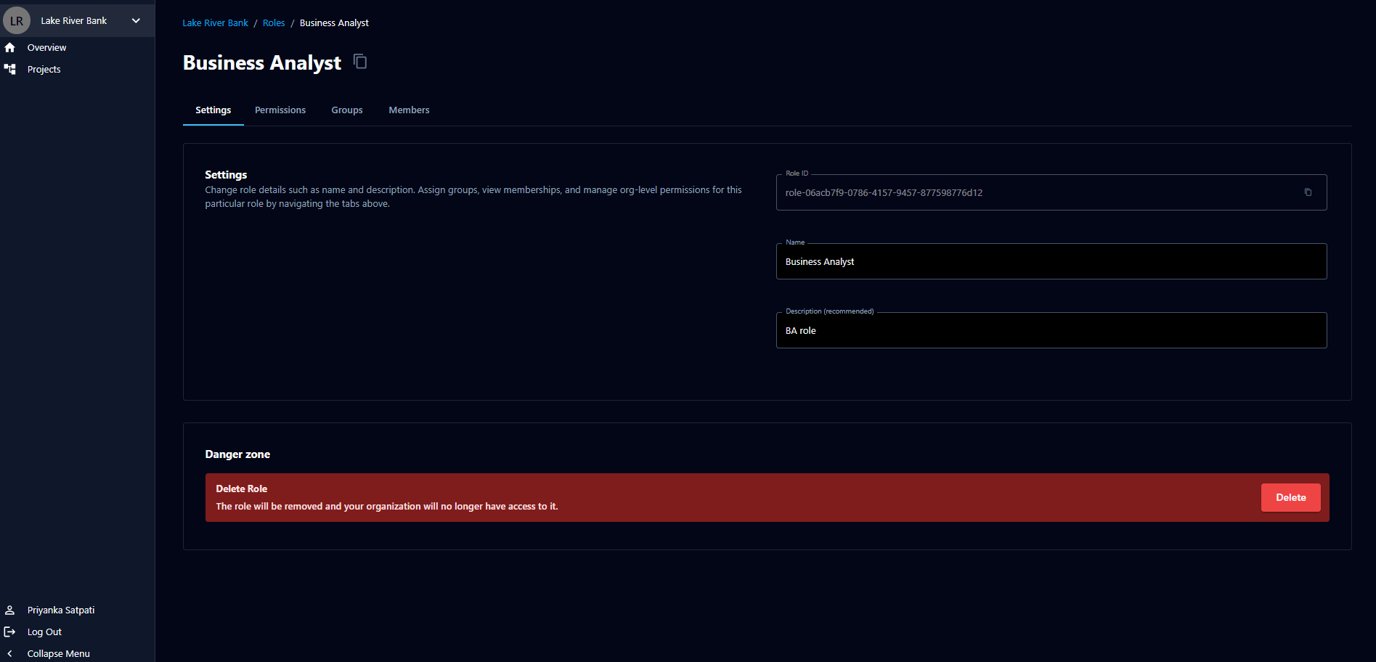This screenshot has width=1376, height=662.
Task: Click the Settings section heading text
Action: [x=226, y=175]
